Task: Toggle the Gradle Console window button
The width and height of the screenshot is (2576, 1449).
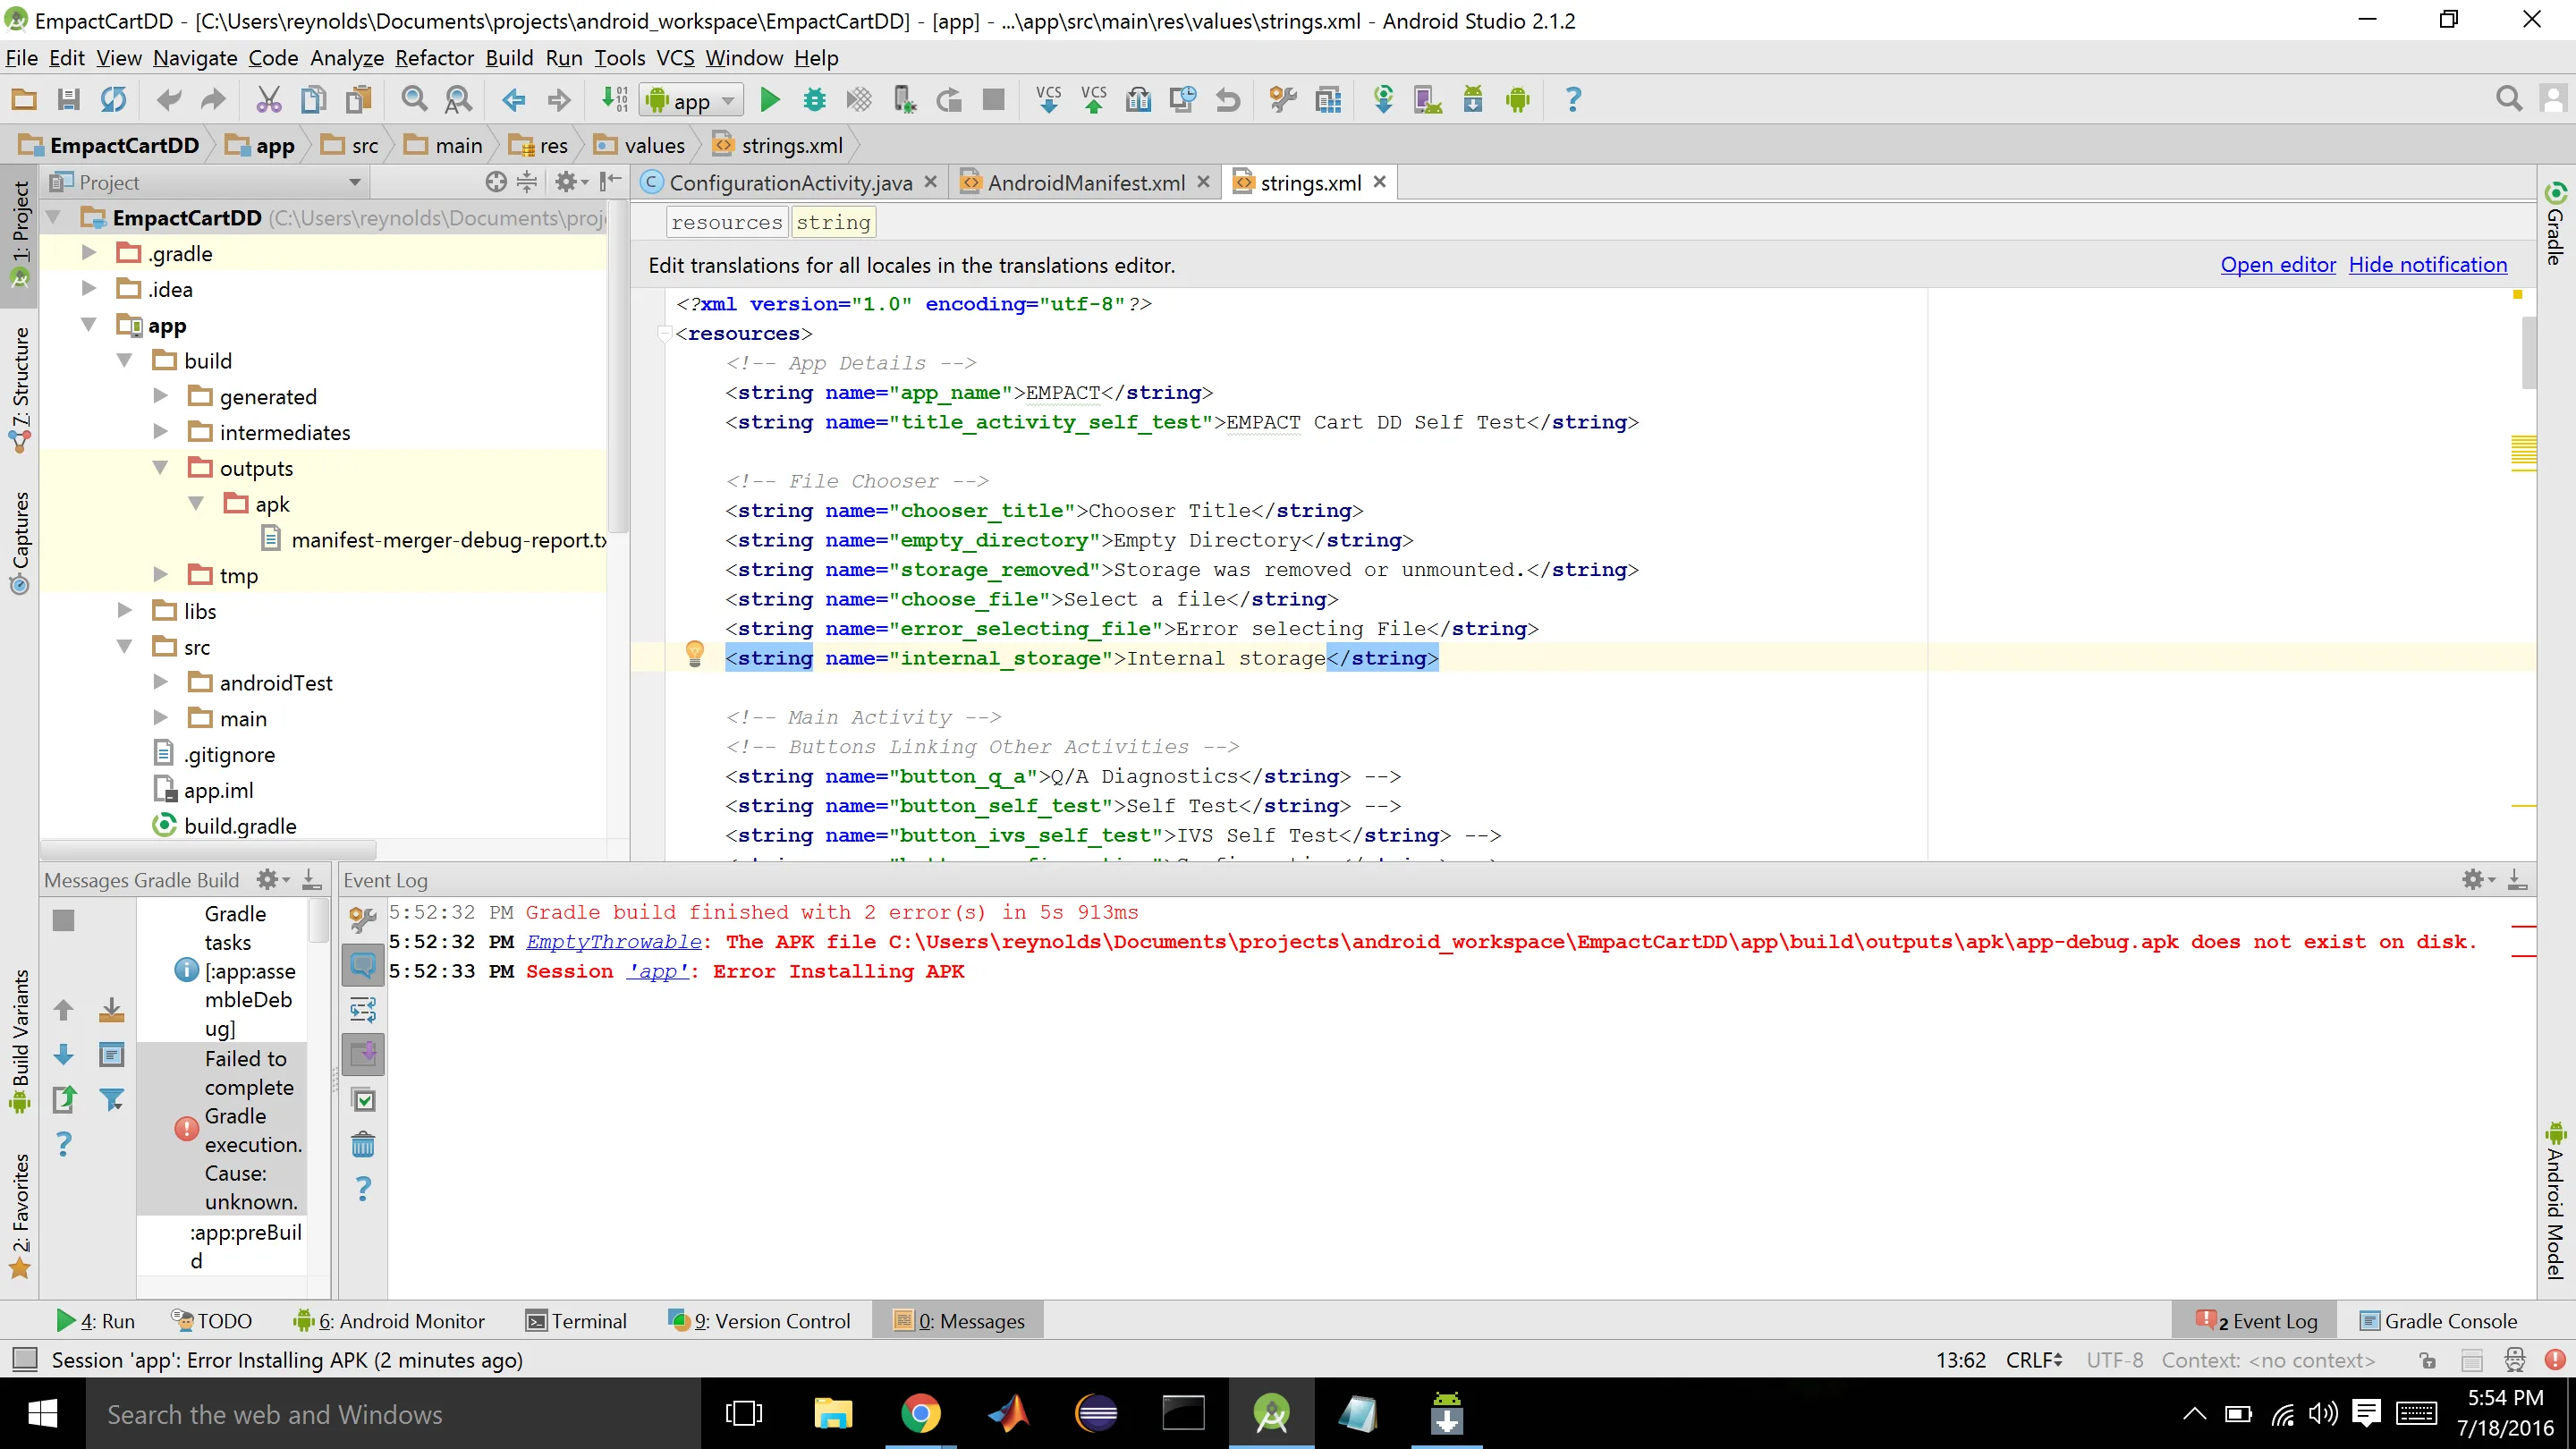Action: click(x=2438, y=1321)
